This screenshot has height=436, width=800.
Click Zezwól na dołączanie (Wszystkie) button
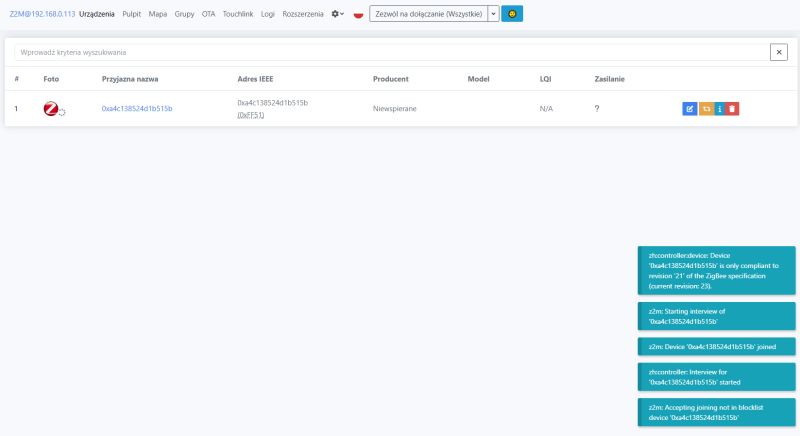coord(429,14)
